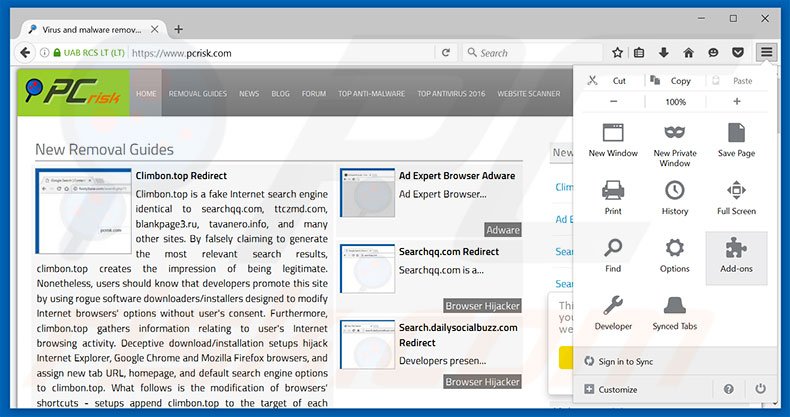Open the Downloads arrow icon
This screenshot has height=417, width=790.
coord(664,52)
